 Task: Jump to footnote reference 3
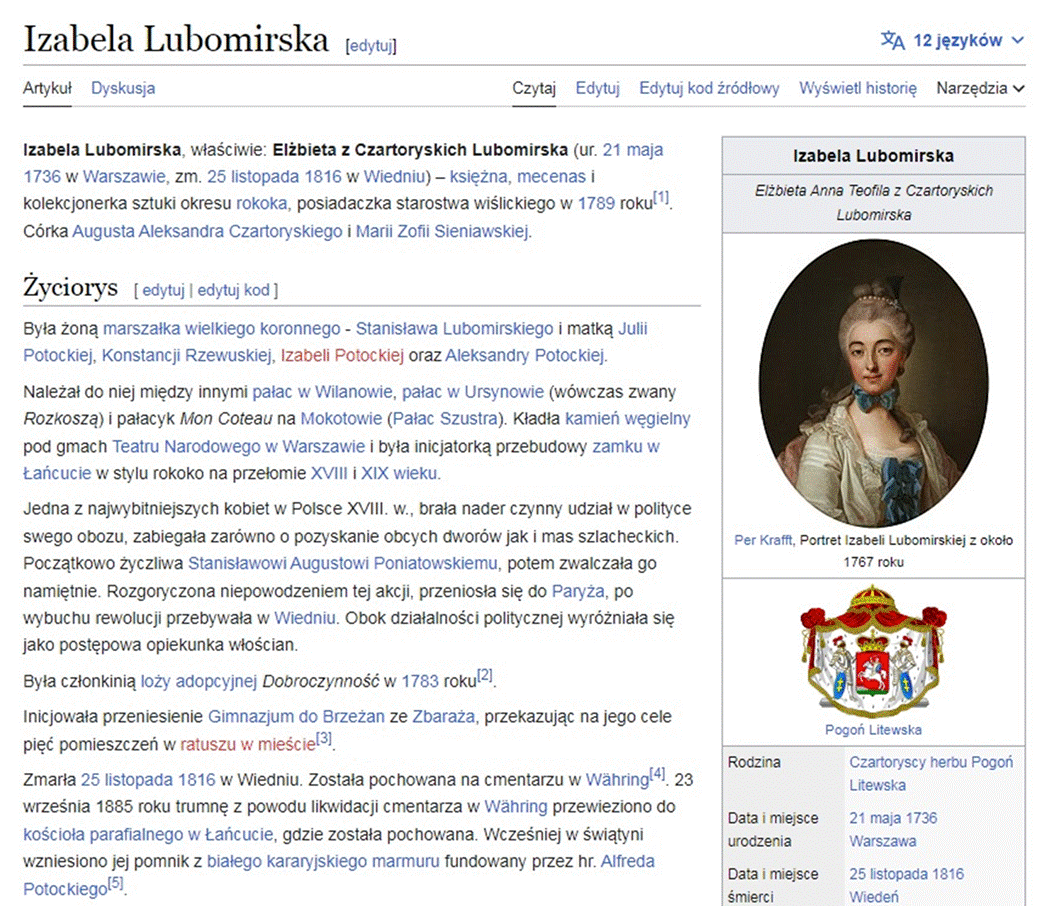pyautogui.click(x=324, y=738)
